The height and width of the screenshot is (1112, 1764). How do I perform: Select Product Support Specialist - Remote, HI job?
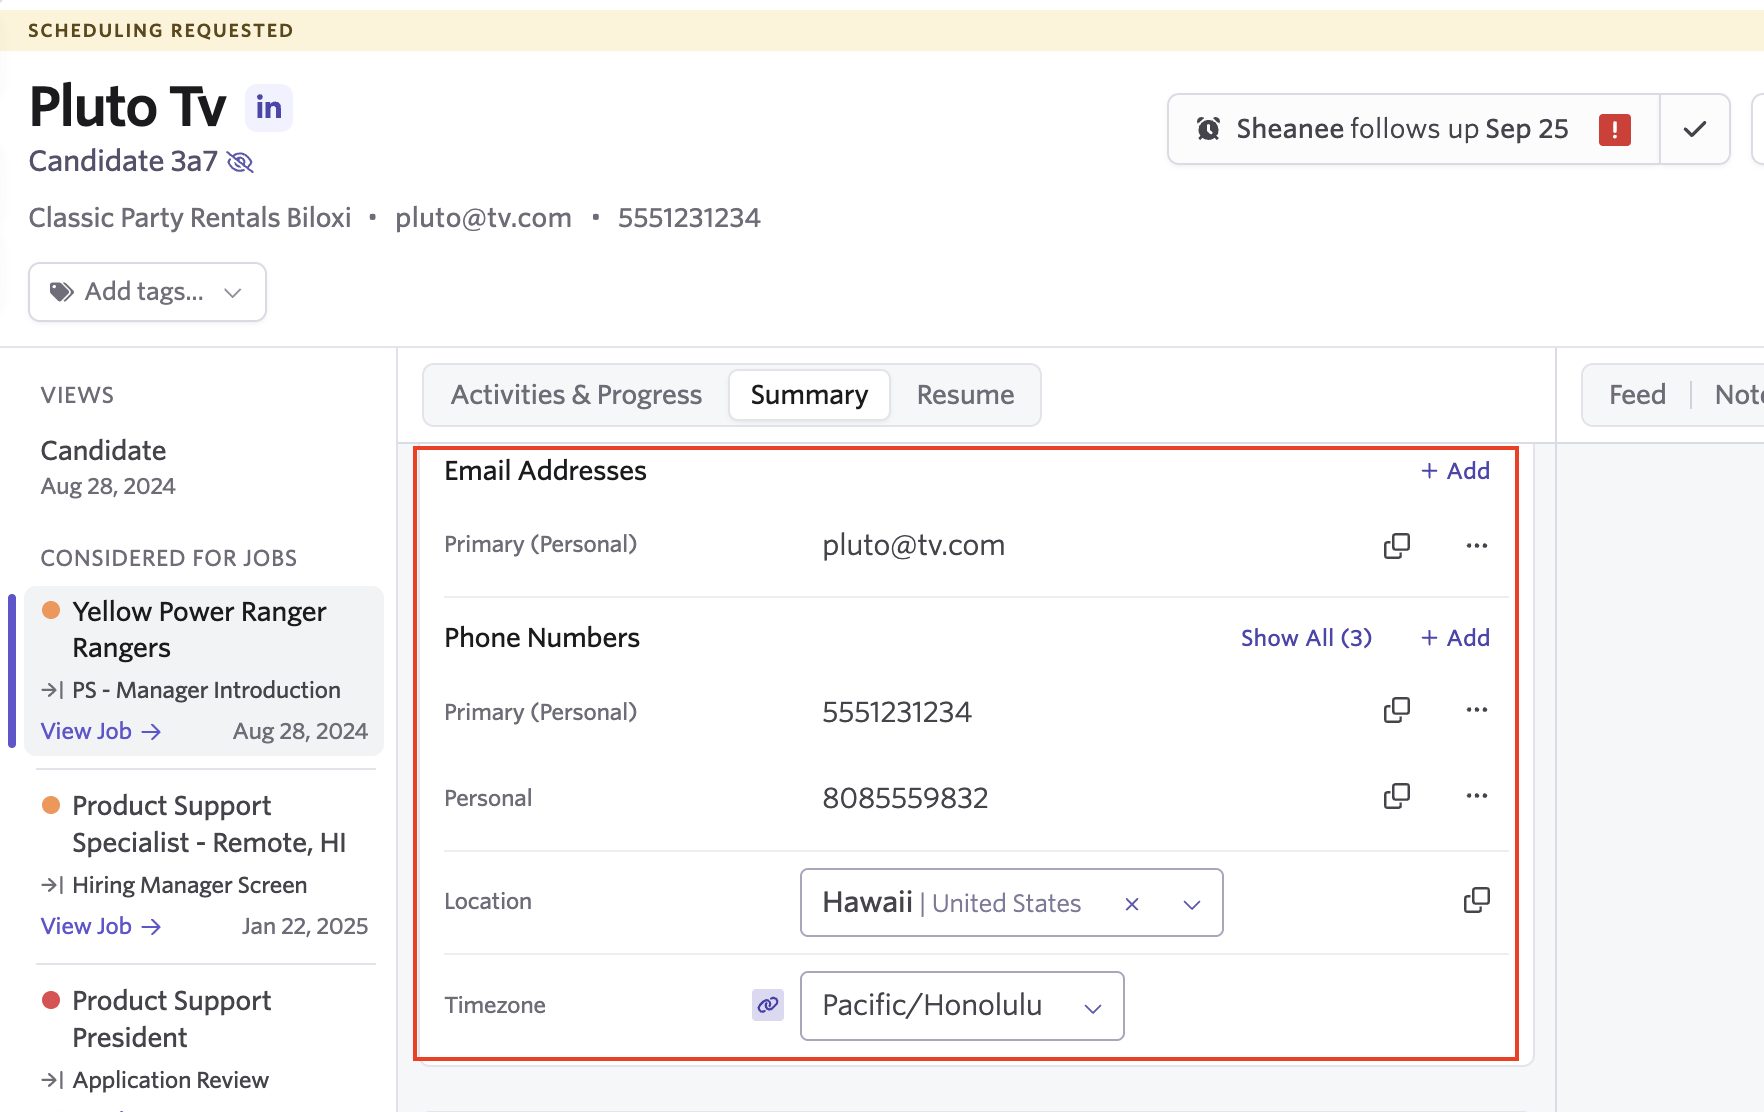click(209, 824)
